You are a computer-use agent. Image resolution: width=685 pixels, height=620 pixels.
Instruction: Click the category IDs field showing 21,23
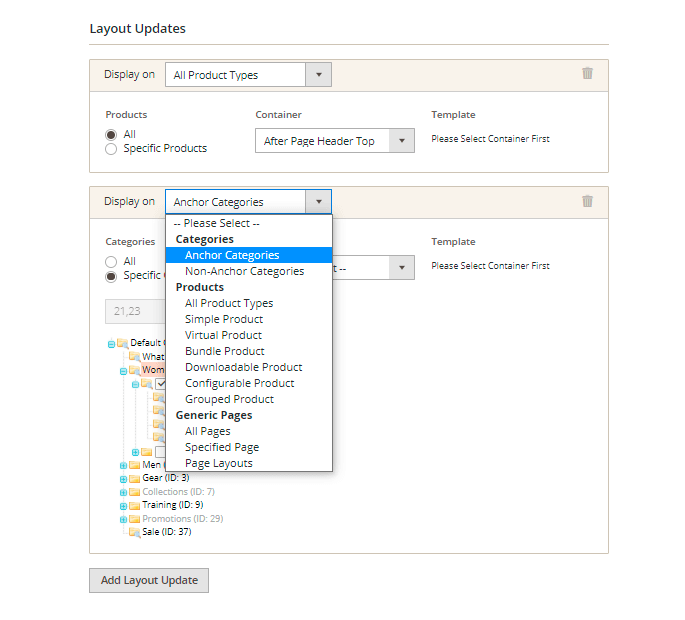[135, 311]
